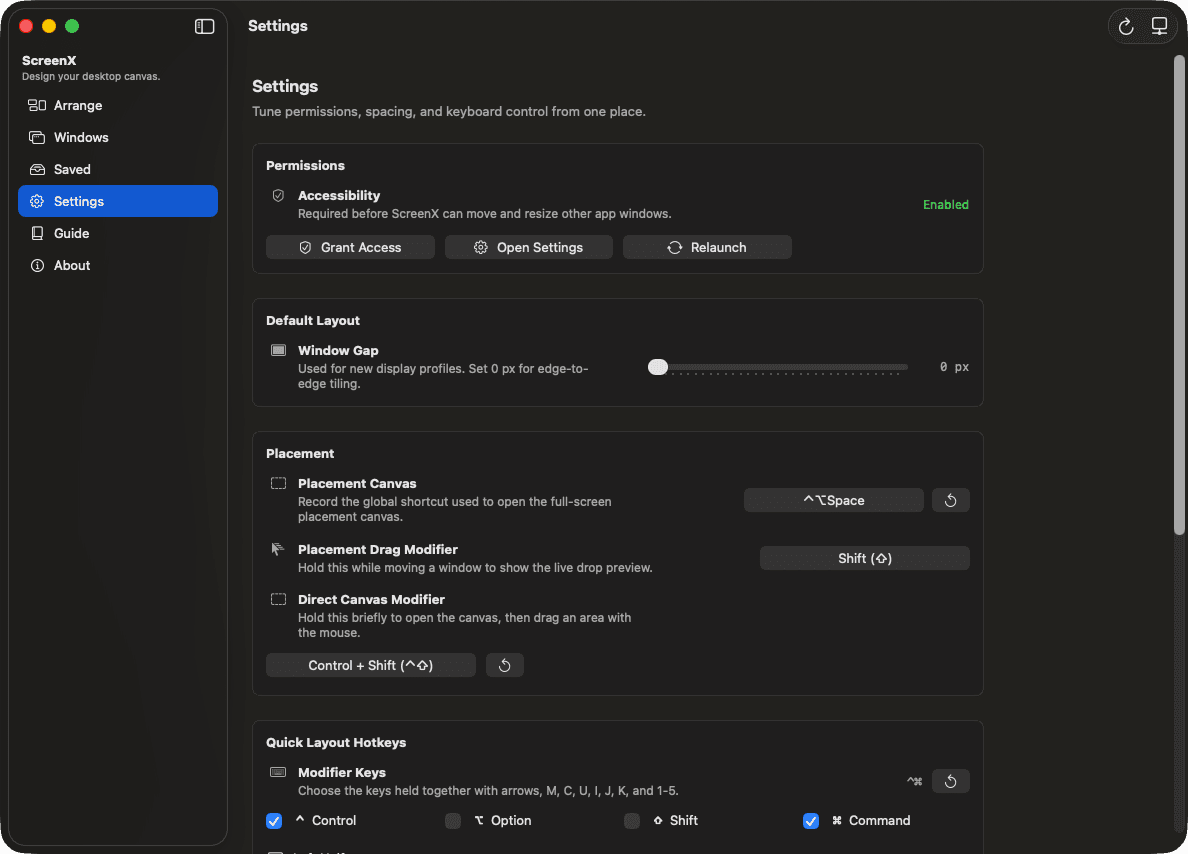Click the display monitor icon in top-right toolbar
The height and width of the screenshot is (854, 1188).
[x=1159, y=27]
